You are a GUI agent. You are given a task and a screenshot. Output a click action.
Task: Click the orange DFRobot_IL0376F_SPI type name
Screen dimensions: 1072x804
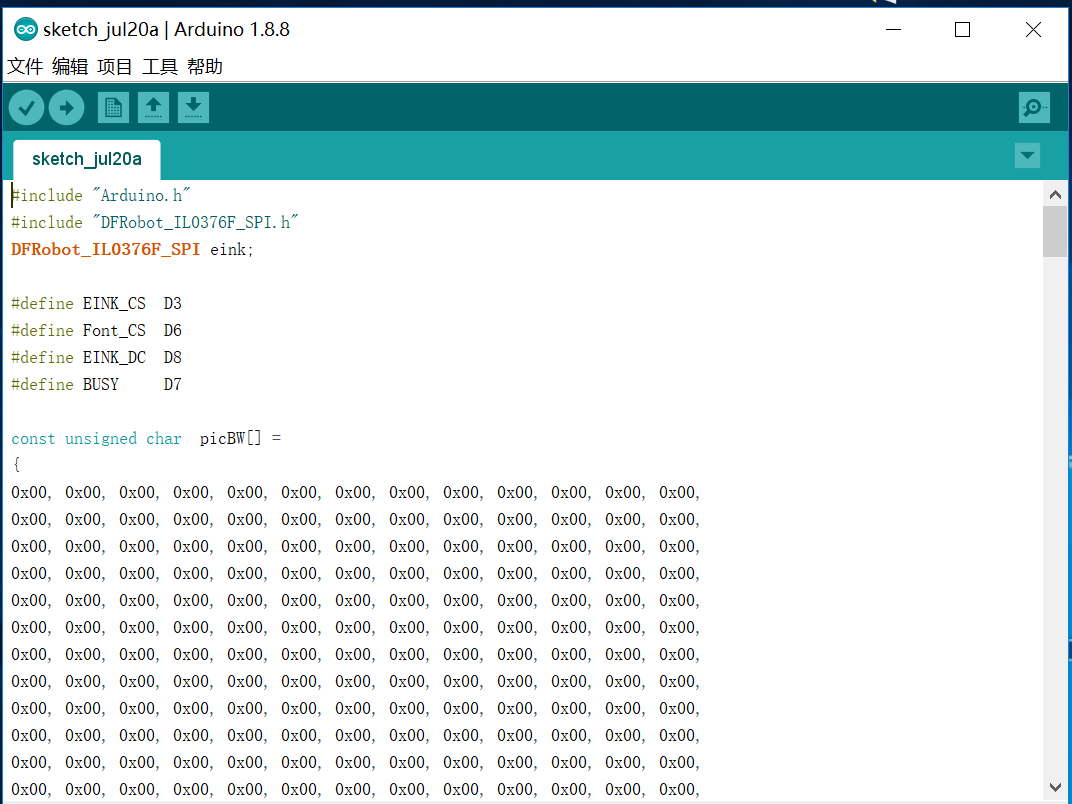click(x=105, y=250)
